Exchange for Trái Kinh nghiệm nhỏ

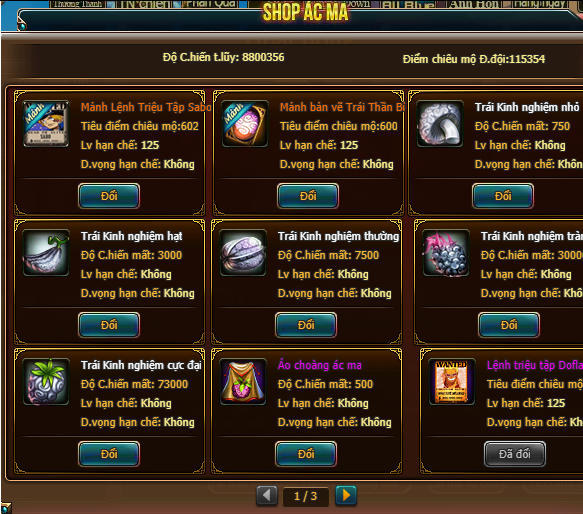tap(503, 196)
